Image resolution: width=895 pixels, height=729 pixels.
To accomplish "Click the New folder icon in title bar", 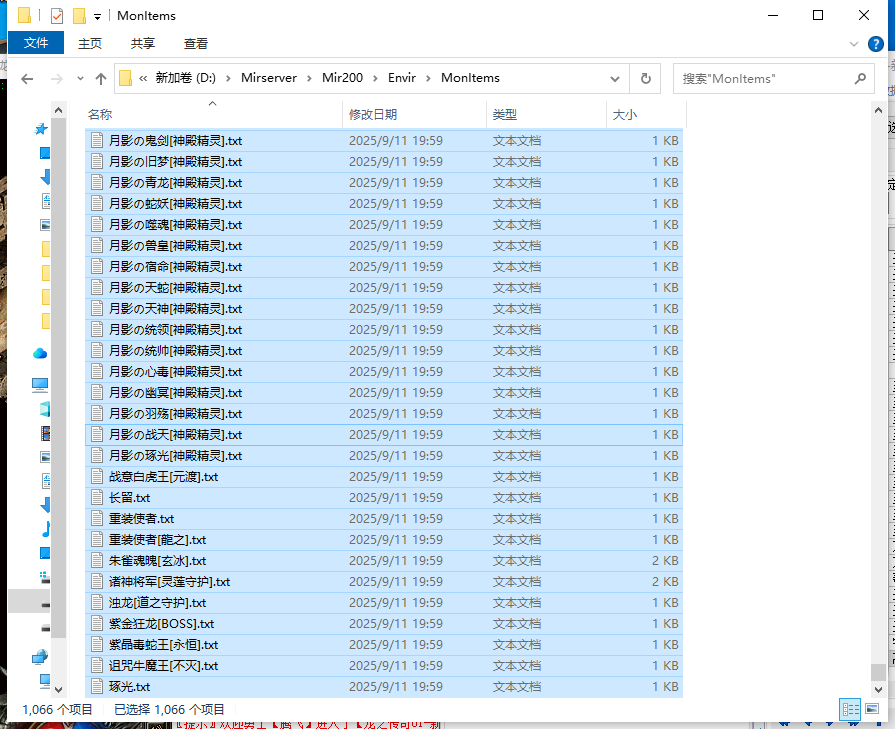I will (79, 16).
